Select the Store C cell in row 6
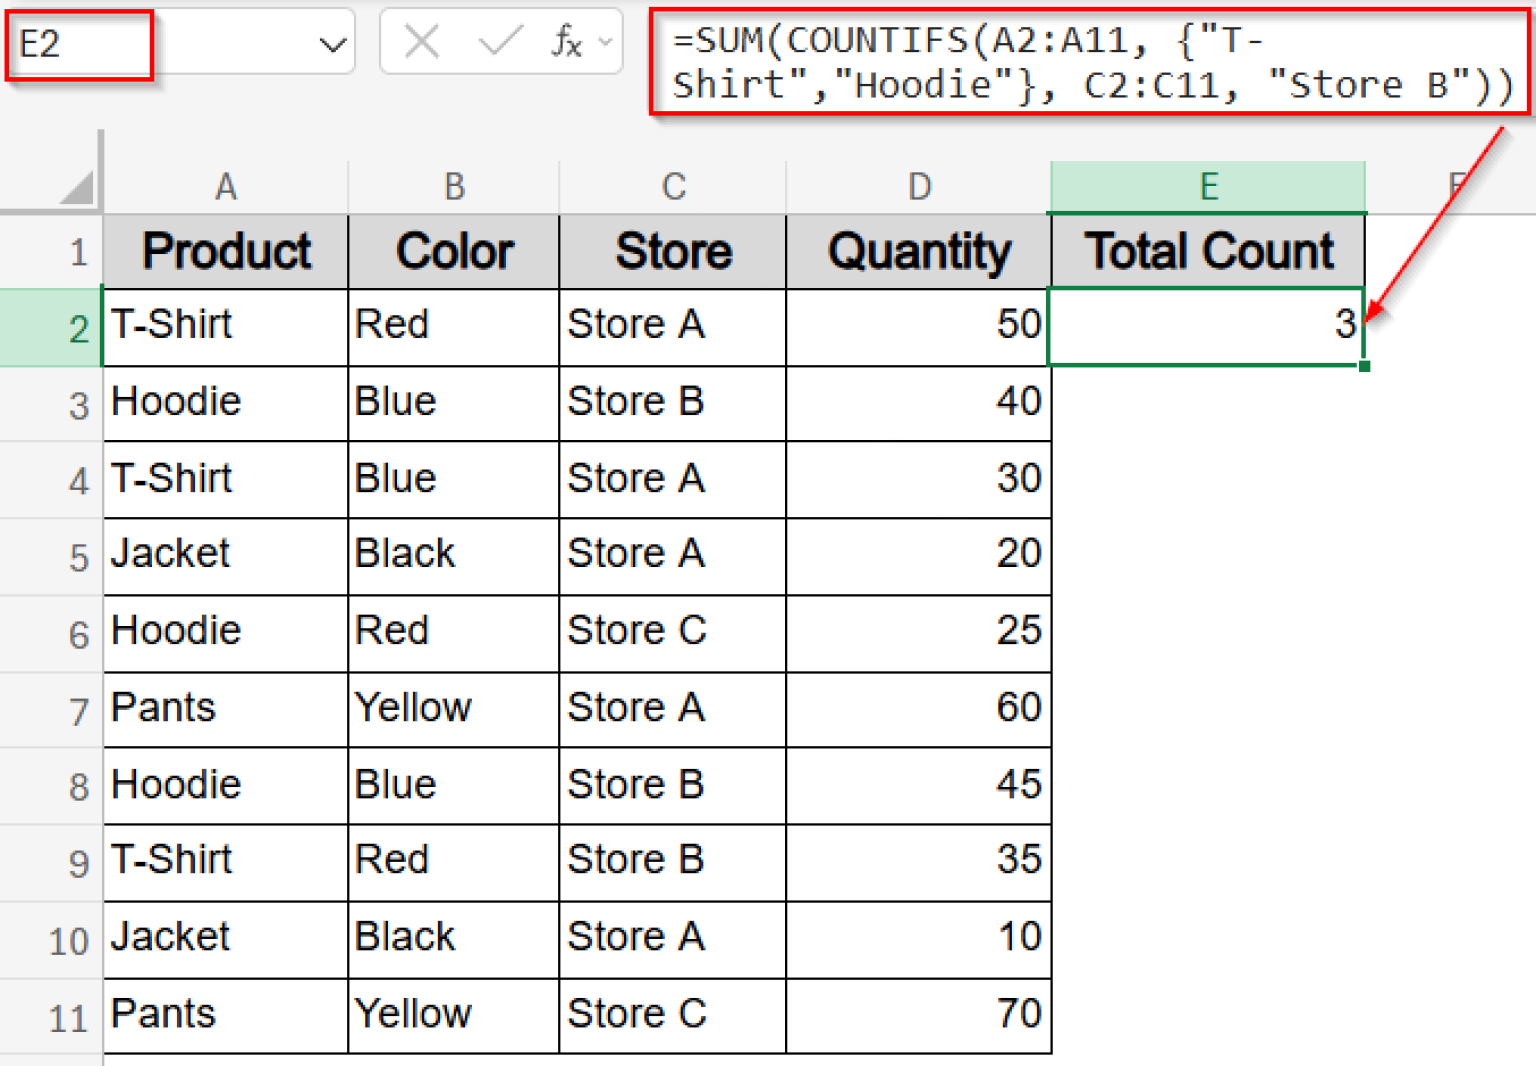 pyautogui.click(x=637, y=631)
